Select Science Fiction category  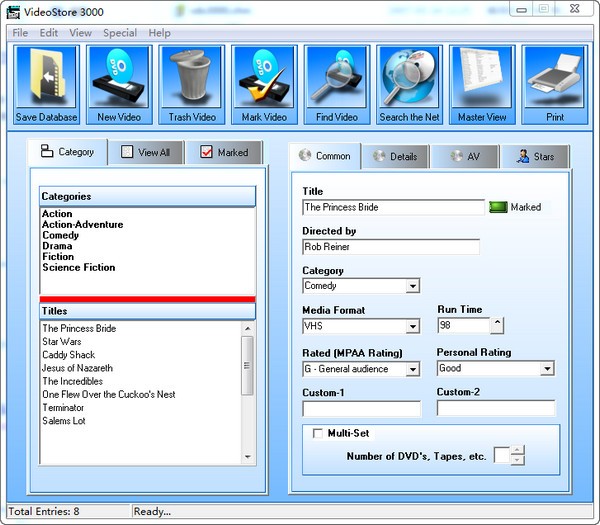[78, 268]
